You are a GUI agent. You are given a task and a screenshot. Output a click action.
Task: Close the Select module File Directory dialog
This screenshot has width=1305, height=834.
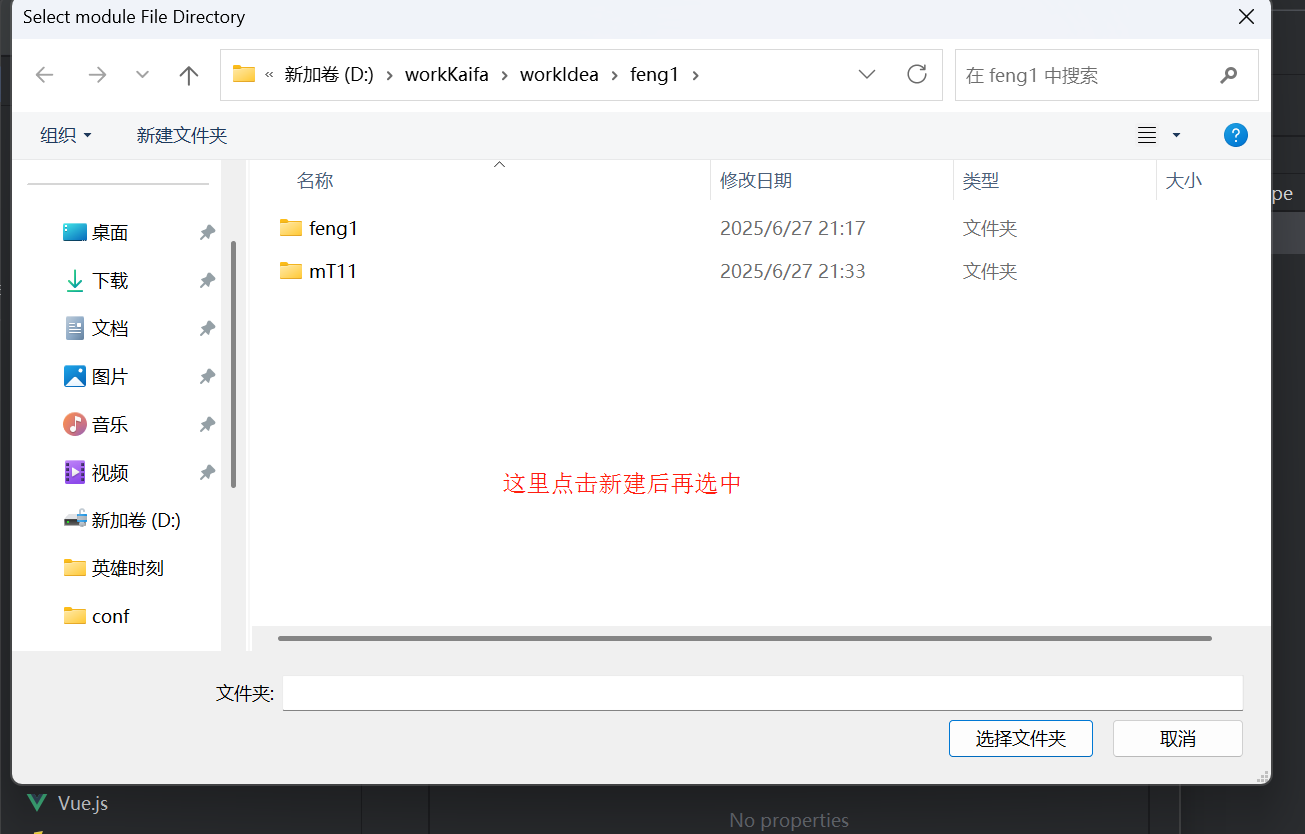(x=1246, y=17)
